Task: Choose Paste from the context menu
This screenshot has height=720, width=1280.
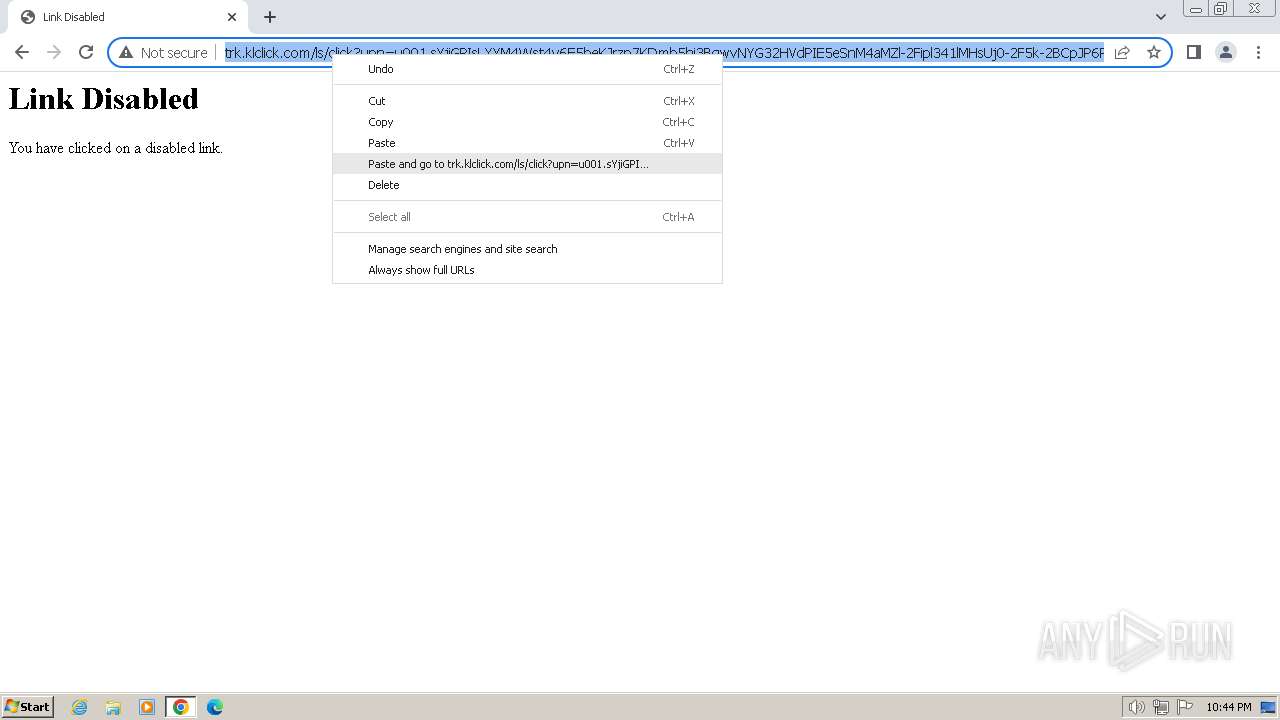Action: [x=527, y=143]
